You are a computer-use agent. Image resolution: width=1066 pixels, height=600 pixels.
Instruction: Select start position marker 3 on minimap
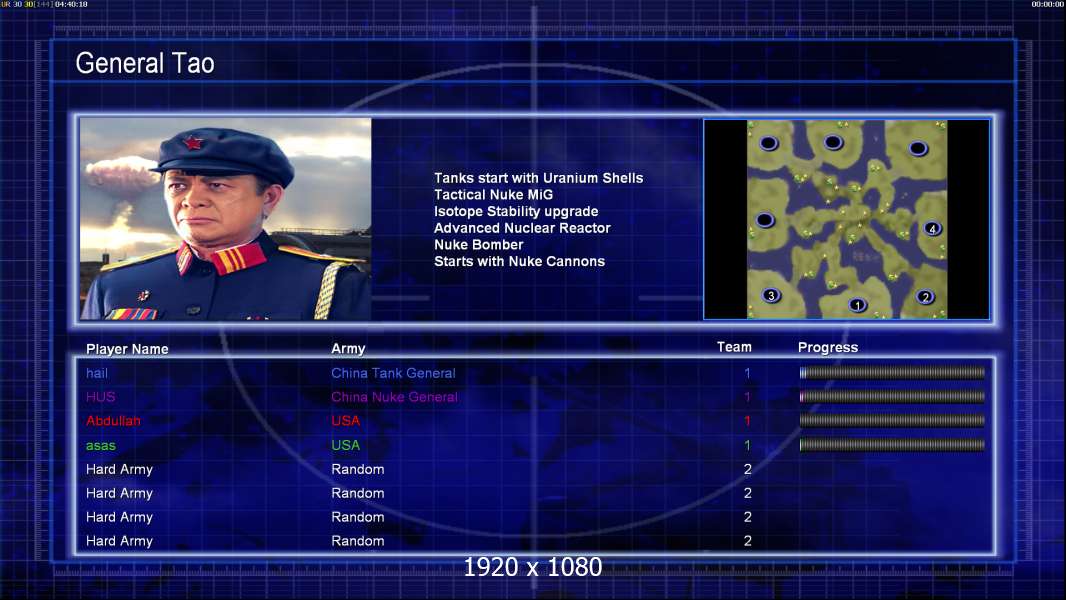point(771,295)
